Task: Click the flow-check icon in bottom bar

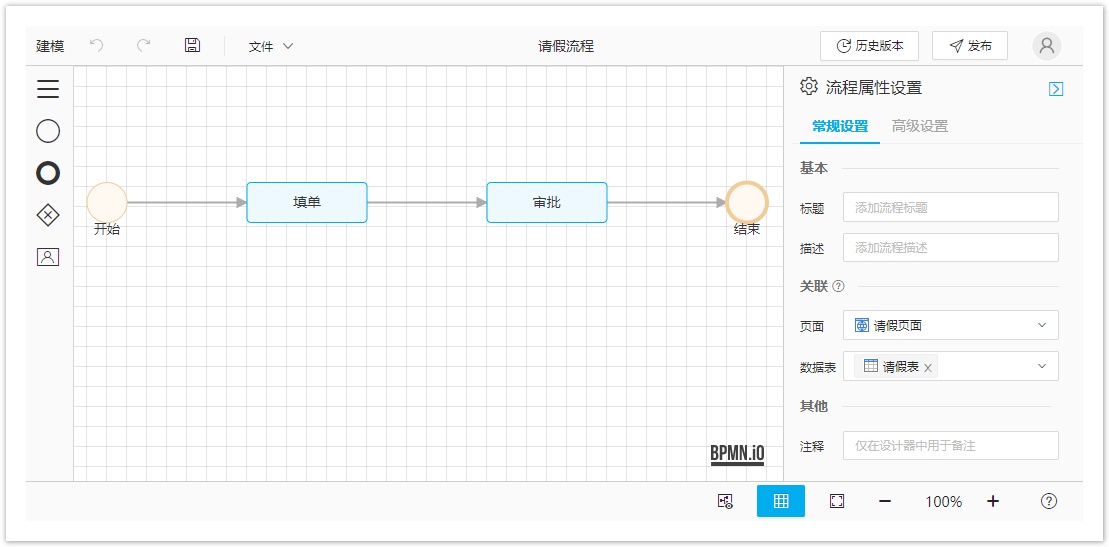Action: pos(725,501)
